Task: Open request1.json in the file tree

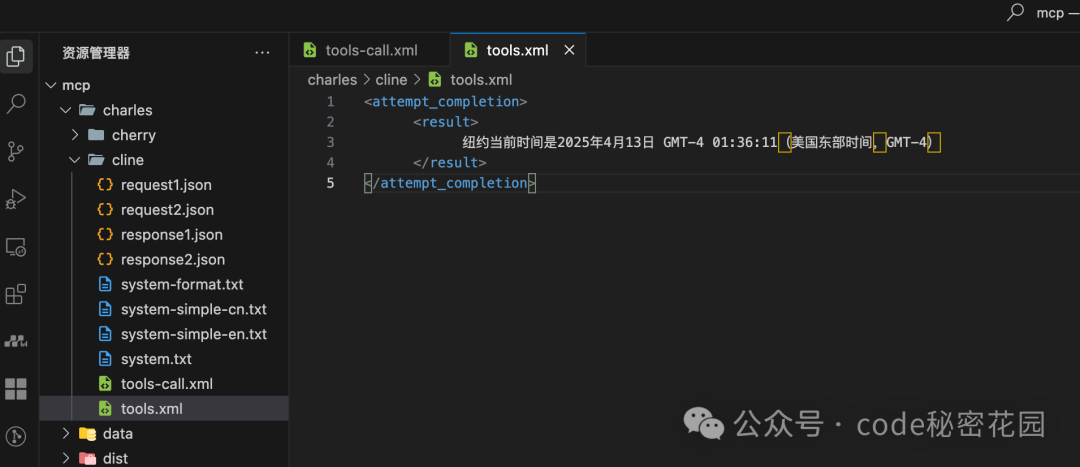Action: [164, 185]
